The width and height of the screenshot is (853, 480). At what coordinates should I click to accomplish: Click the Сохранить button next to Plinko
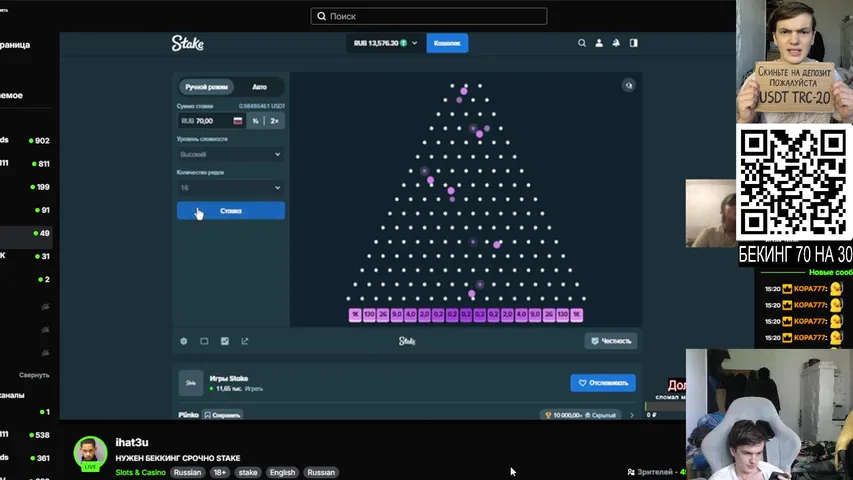(222, 415)
